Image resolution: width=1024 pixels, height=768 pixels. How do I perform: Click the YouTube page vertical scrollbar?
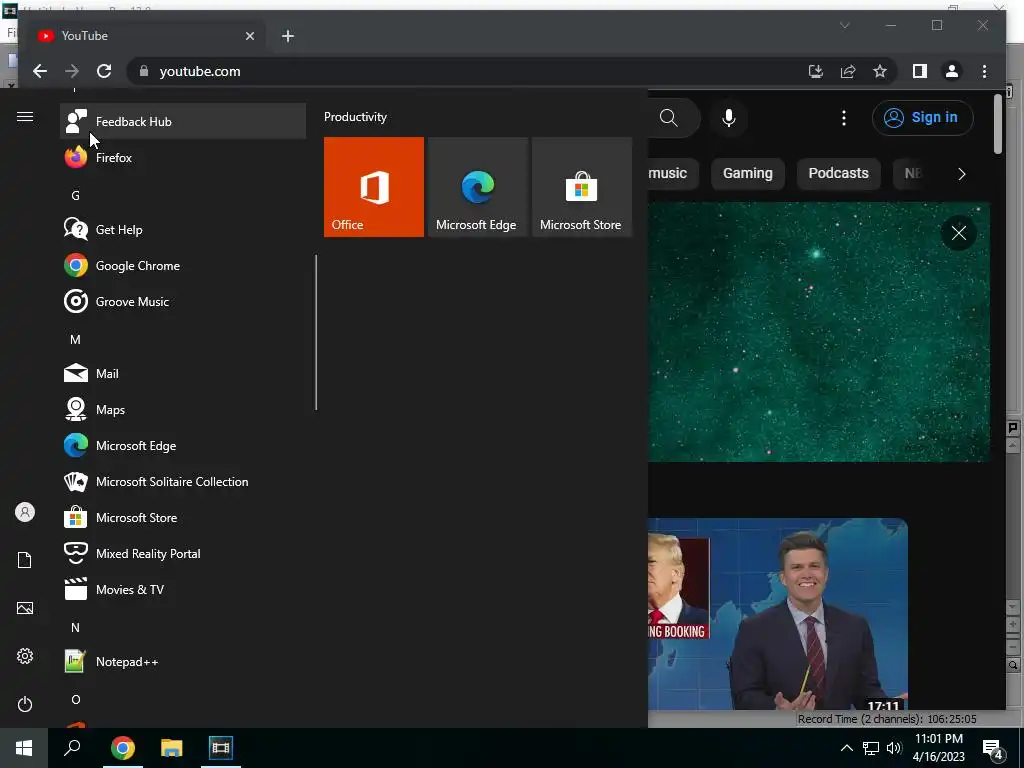point(997,124)
